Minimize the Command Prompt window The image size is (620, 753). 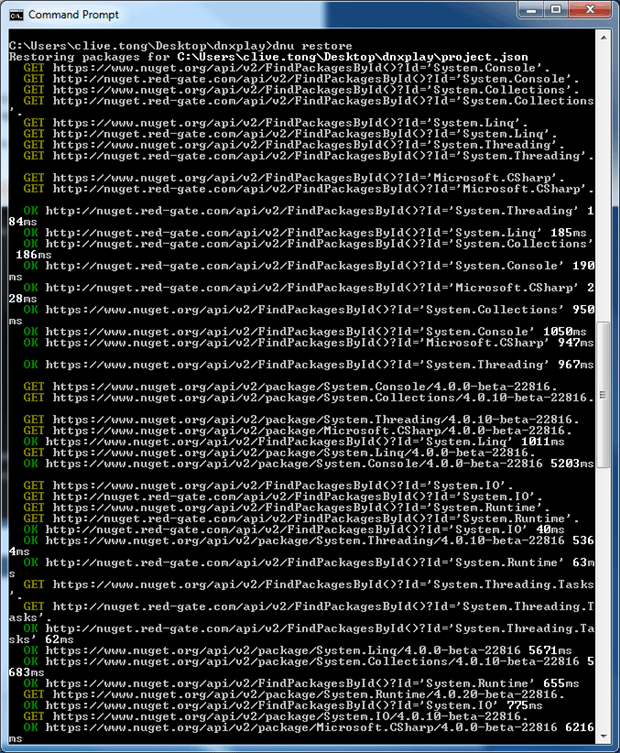point(532,10)
